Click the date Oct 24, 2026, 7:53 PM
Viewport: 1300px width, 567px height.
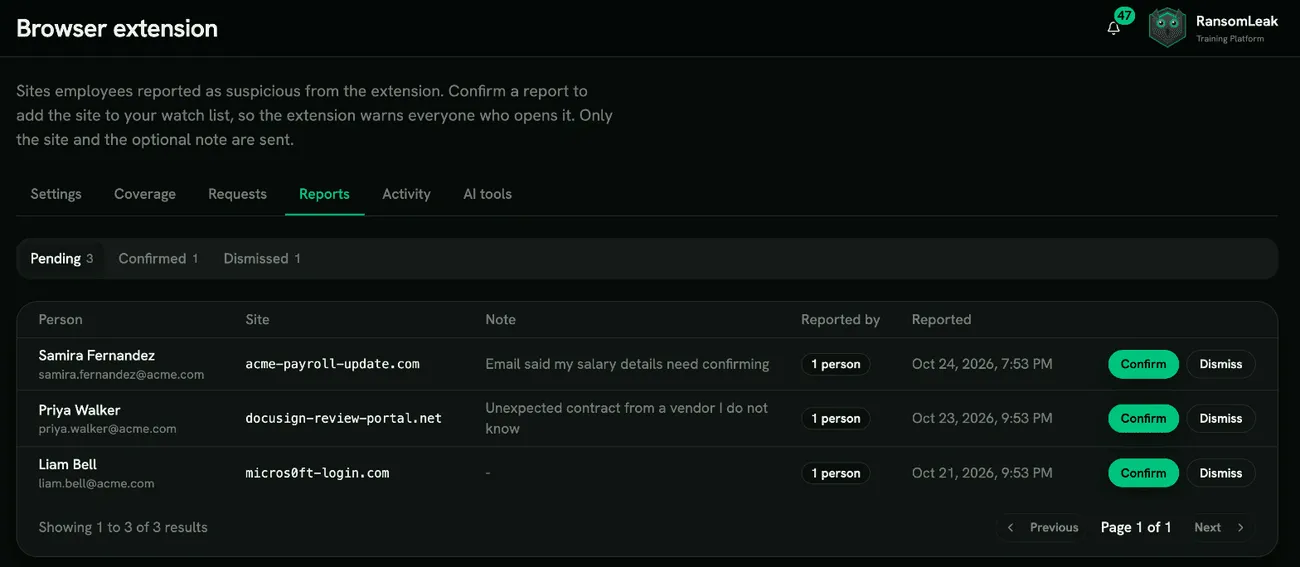tap(982, 364)
